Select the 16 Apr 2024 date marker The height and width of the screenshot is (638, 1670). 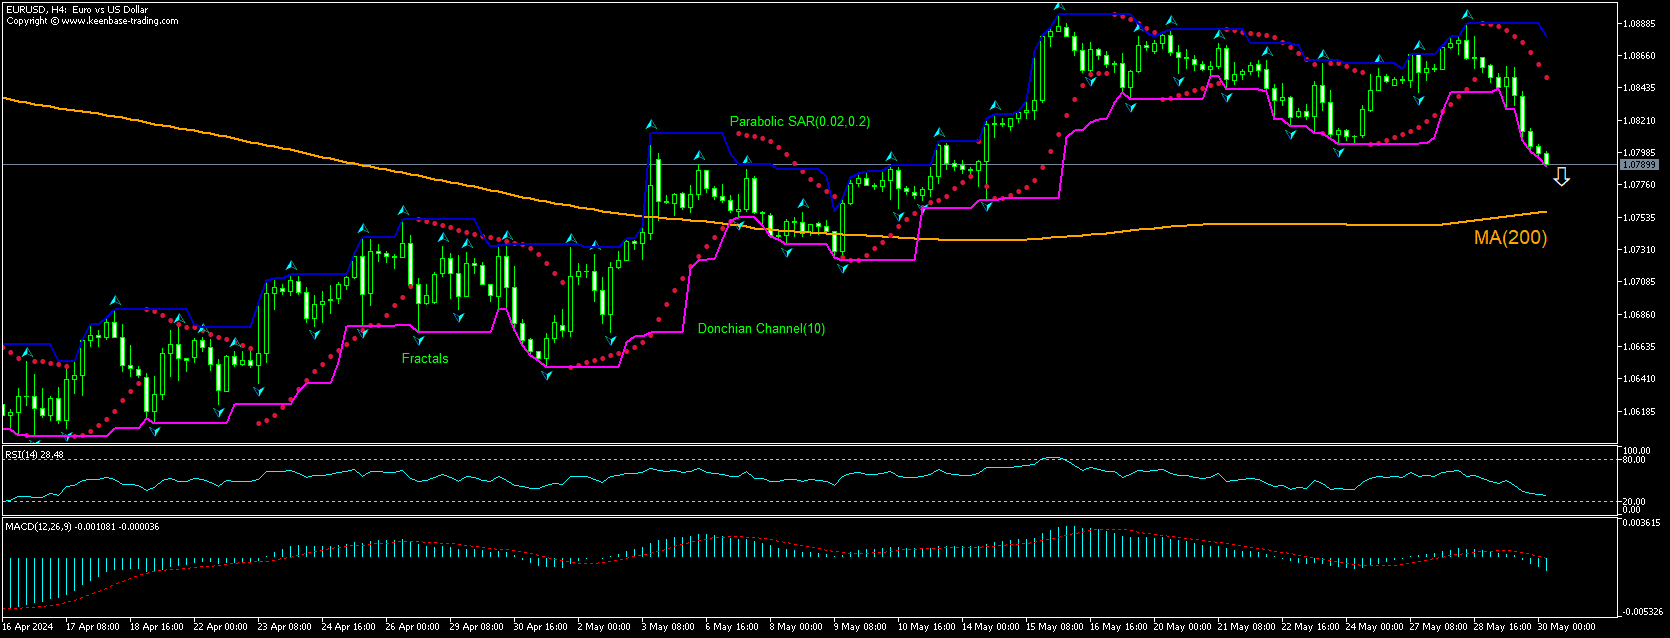pos(30,627)
